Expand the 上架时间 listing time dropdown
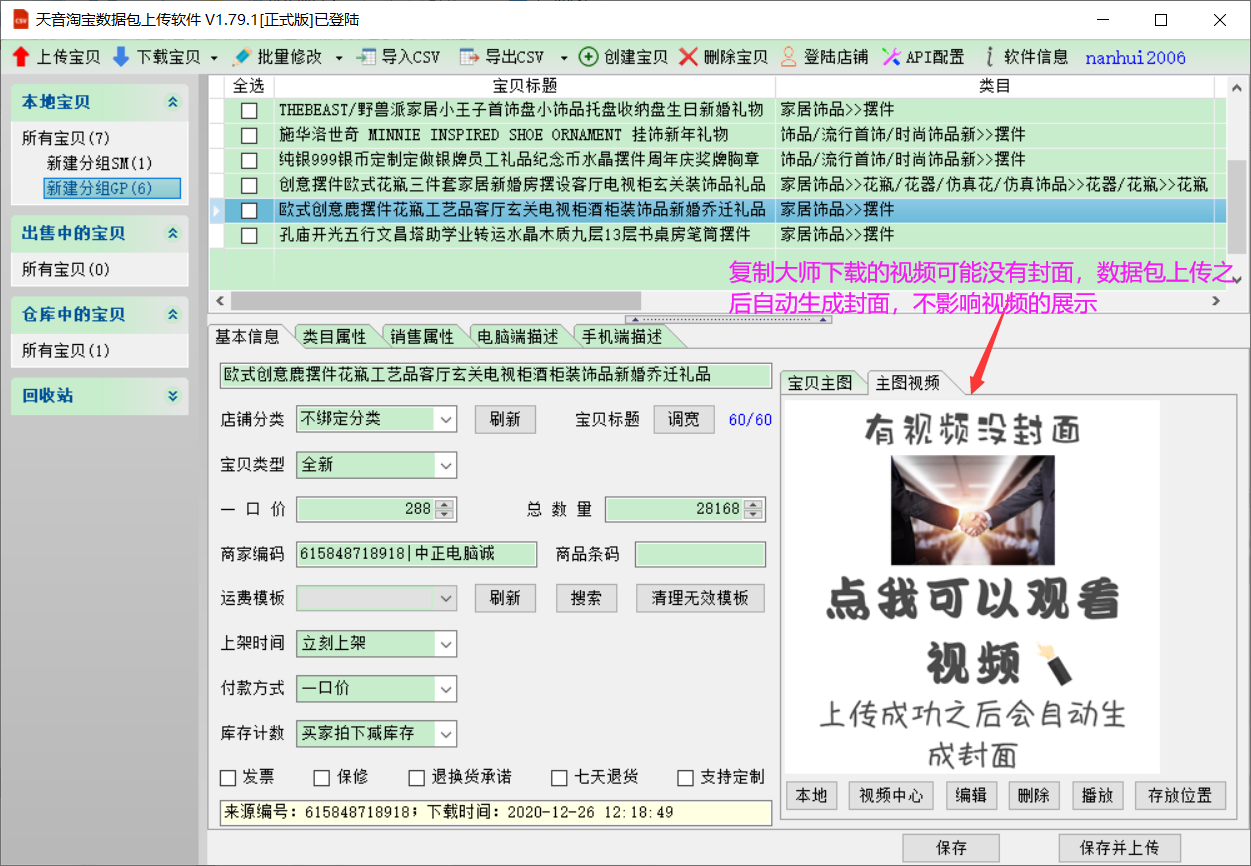1251x866 pixels. click(x=446, y=644)
